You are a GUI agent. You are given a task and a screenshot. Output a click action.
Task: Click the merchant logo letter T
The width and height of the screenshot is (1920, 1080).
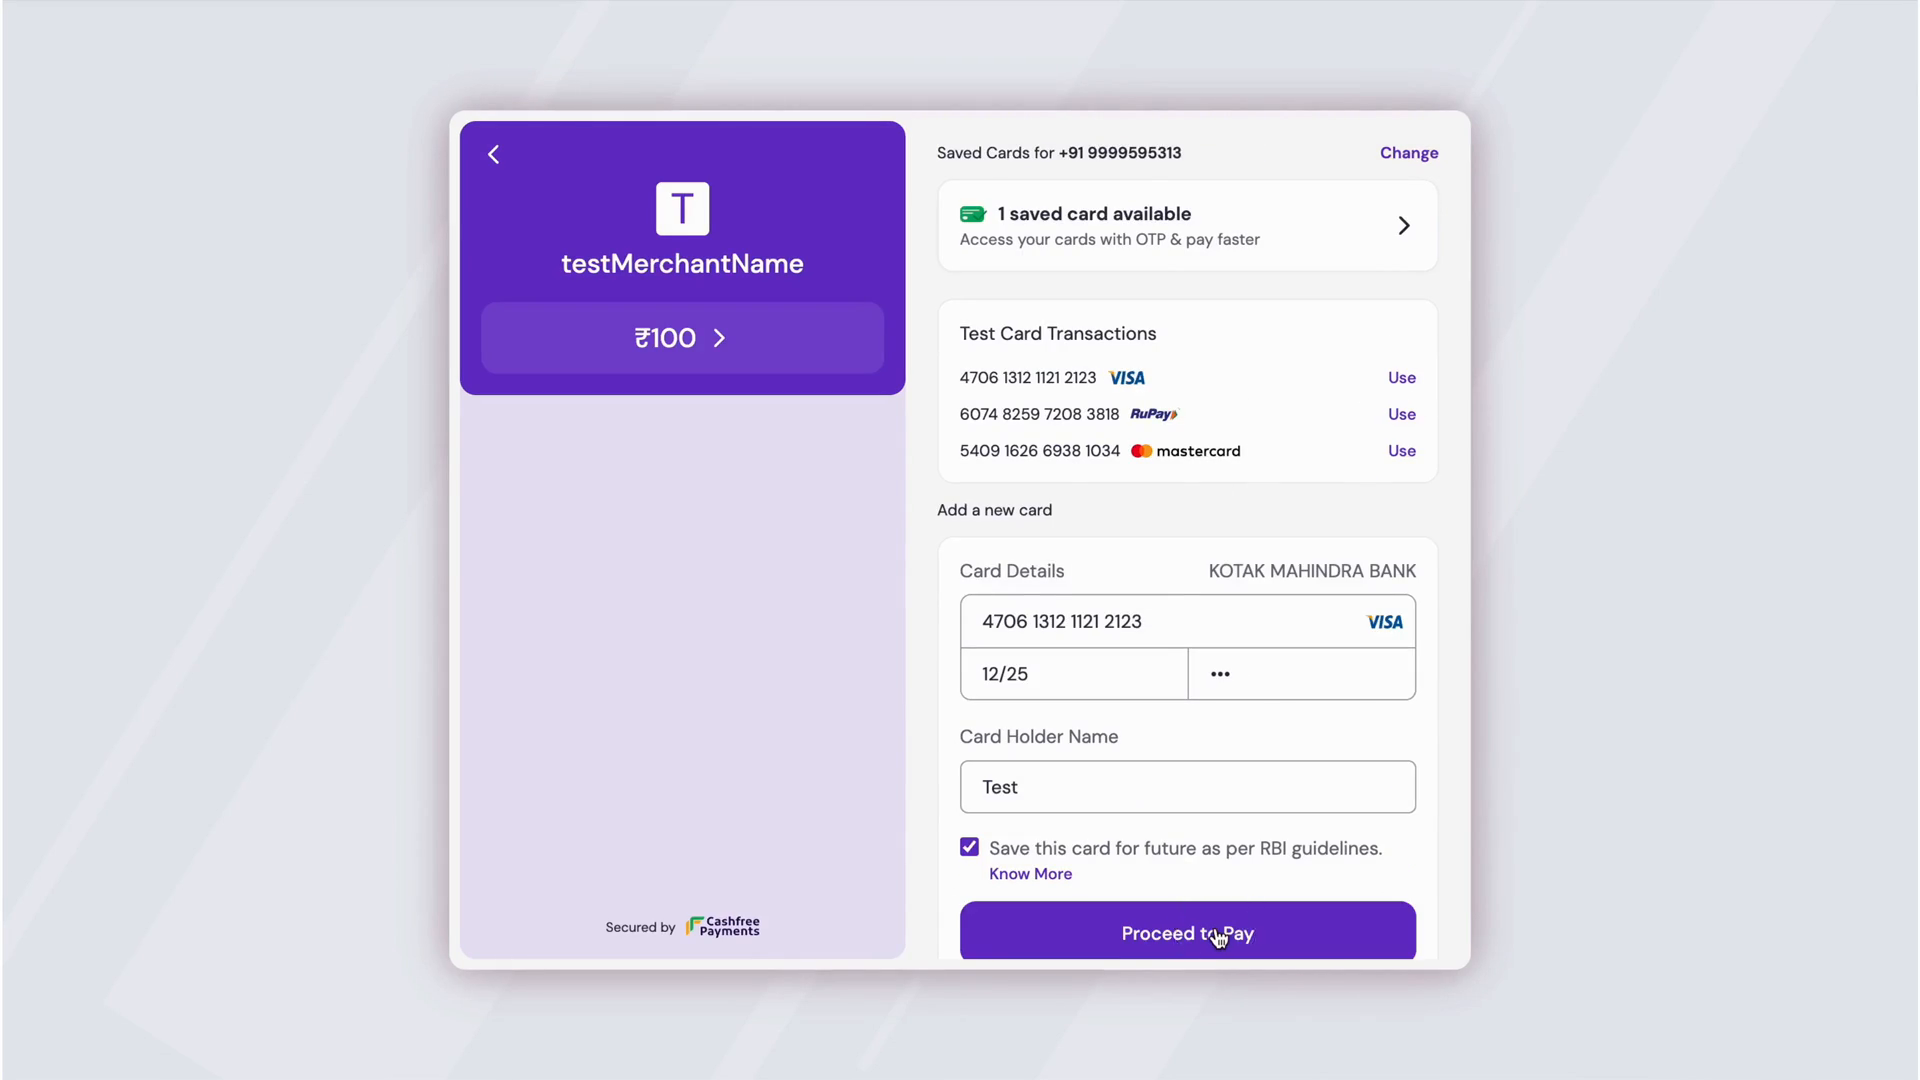tap(682, 208)
